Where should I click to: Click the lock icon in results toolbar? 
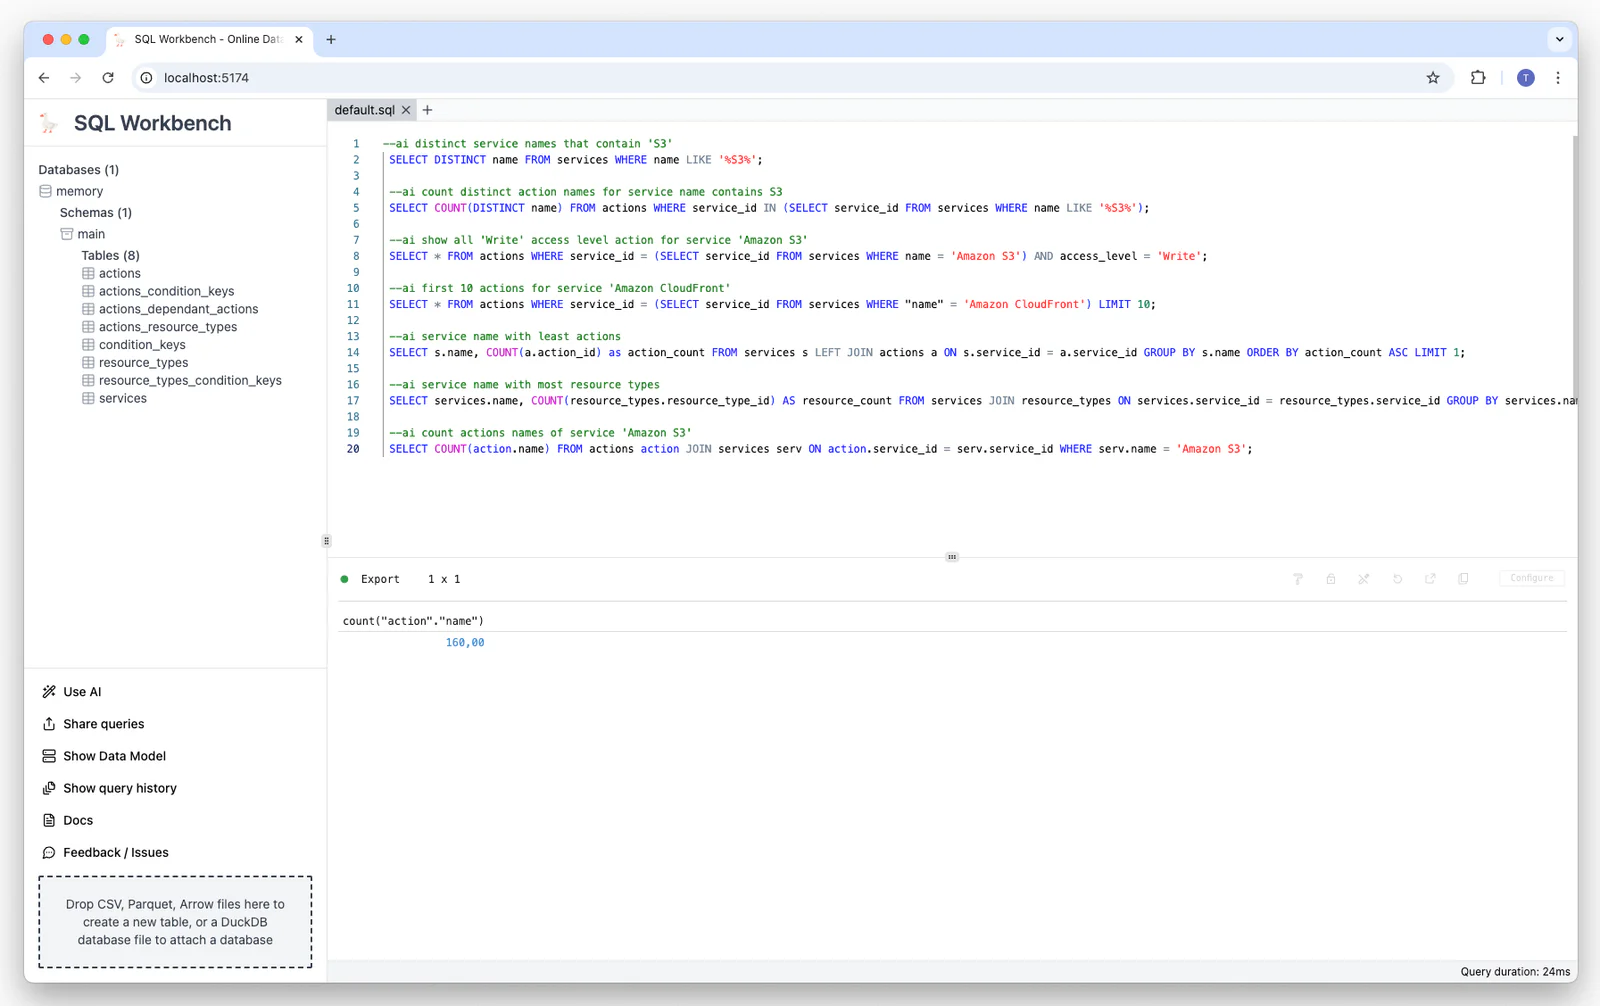click(1331, 579)
